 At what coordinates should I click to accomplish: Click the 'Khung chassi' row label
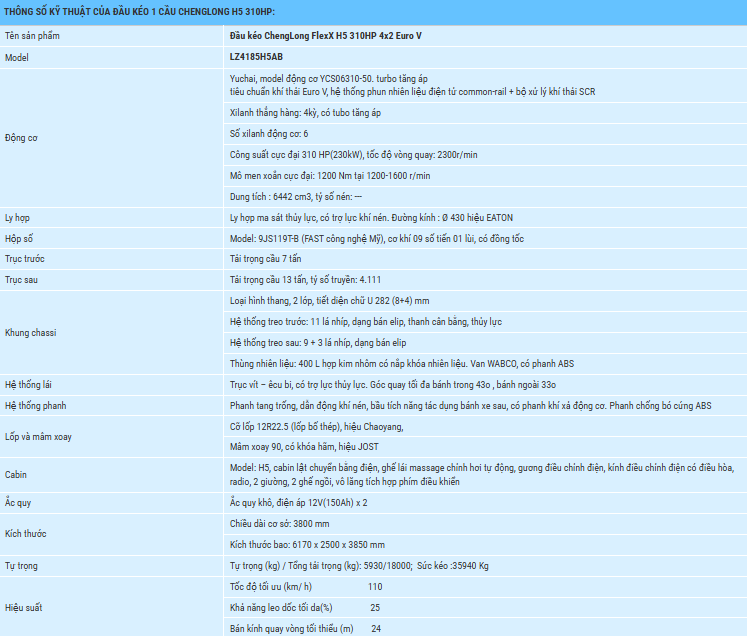(32, 332)
